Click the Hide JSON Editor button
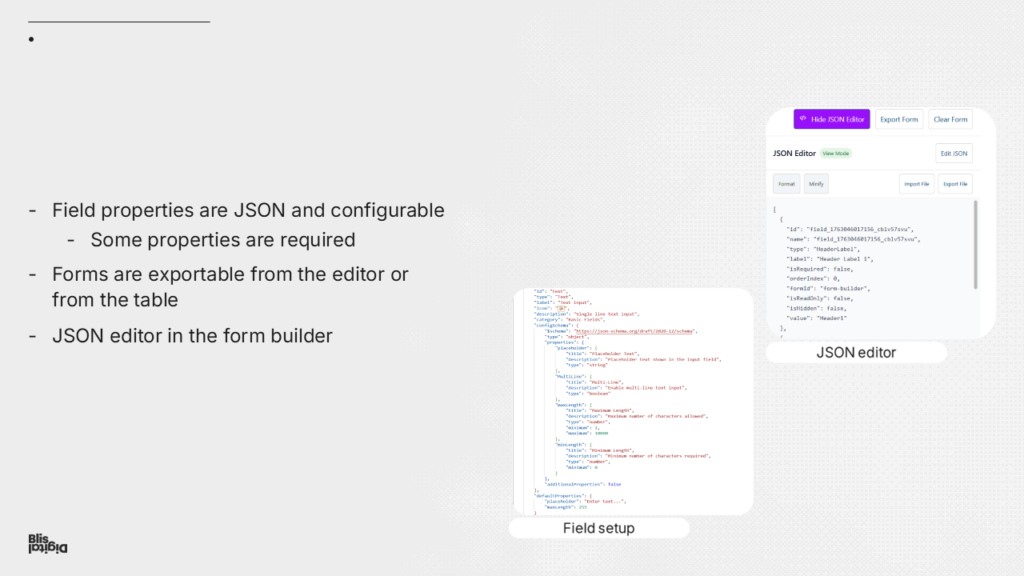The height and width of the screenshot is (576, 1024). 831,119
